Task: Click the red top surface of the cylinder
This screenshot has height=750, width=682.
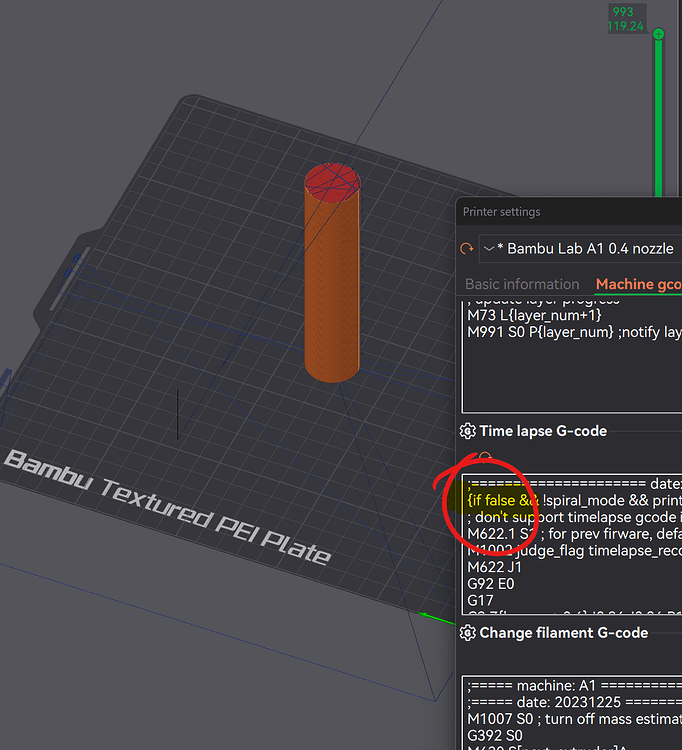Action: pyautogui.click(x=332, y=182)
